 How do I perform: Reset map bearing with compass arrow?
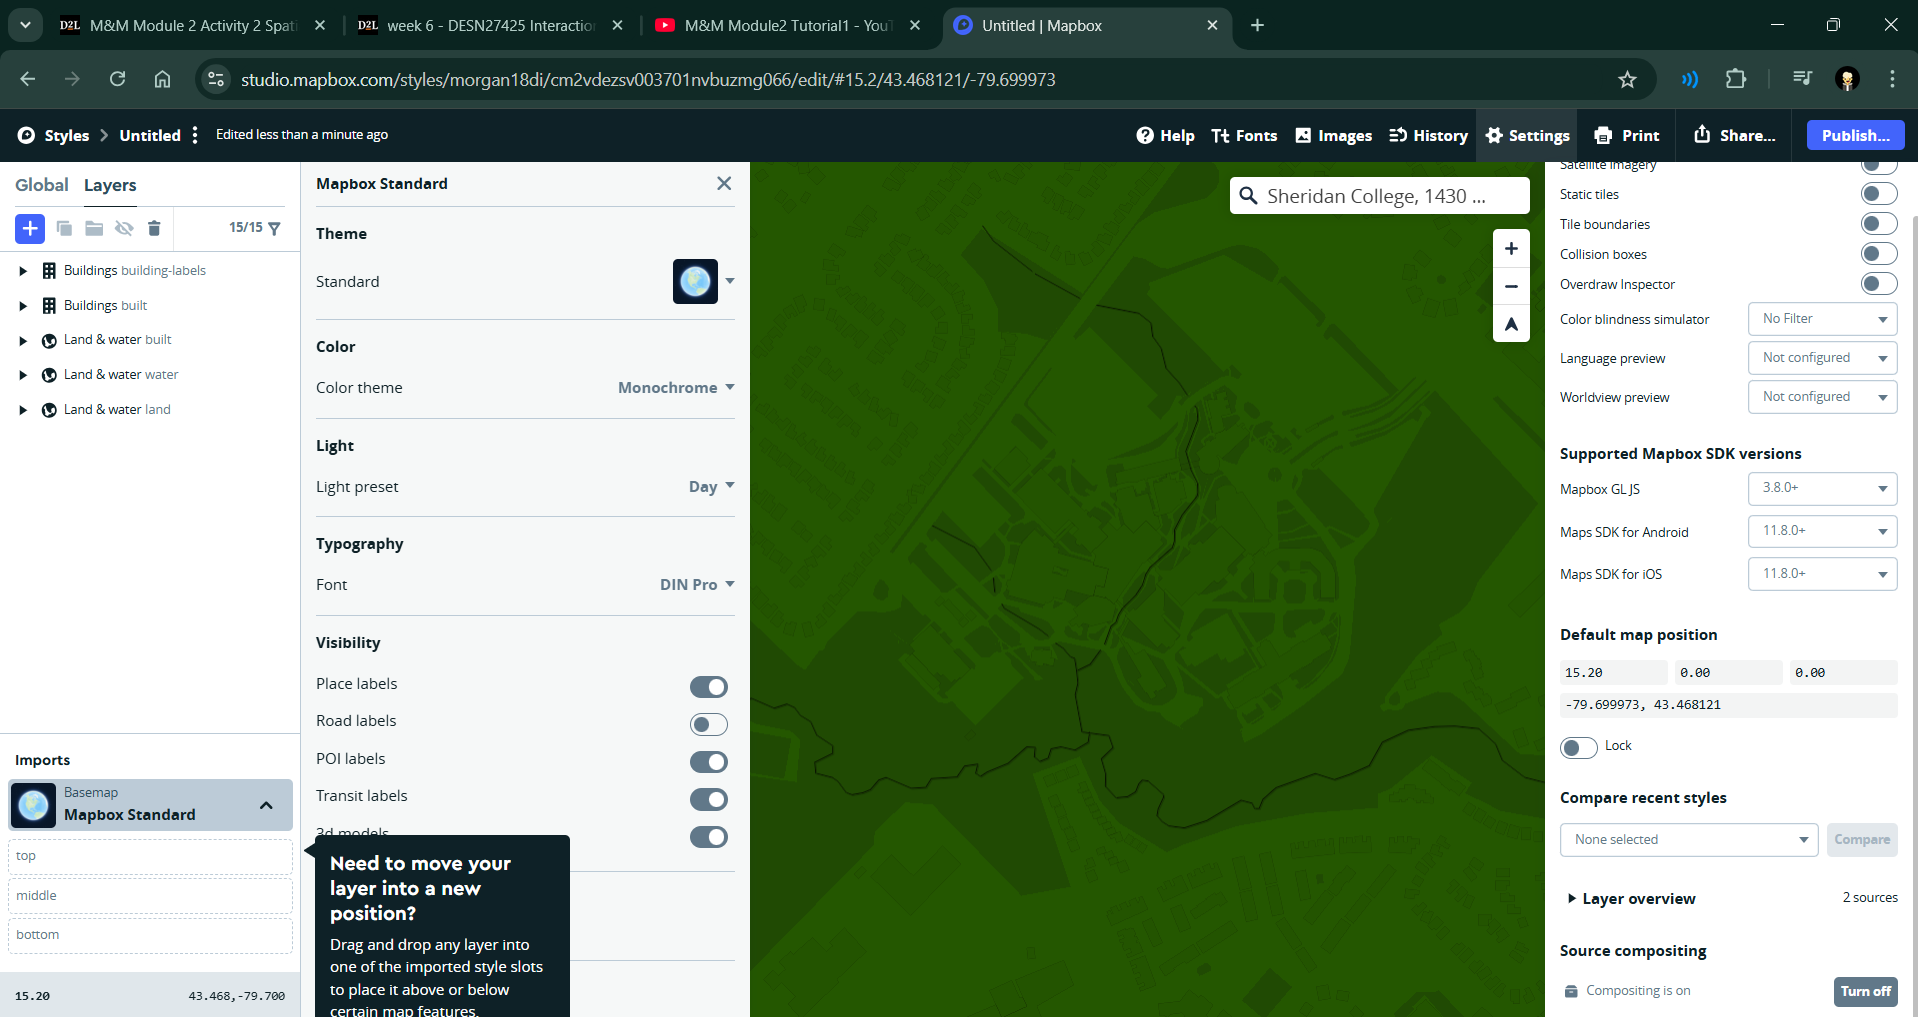click(x=1511, y=324)
